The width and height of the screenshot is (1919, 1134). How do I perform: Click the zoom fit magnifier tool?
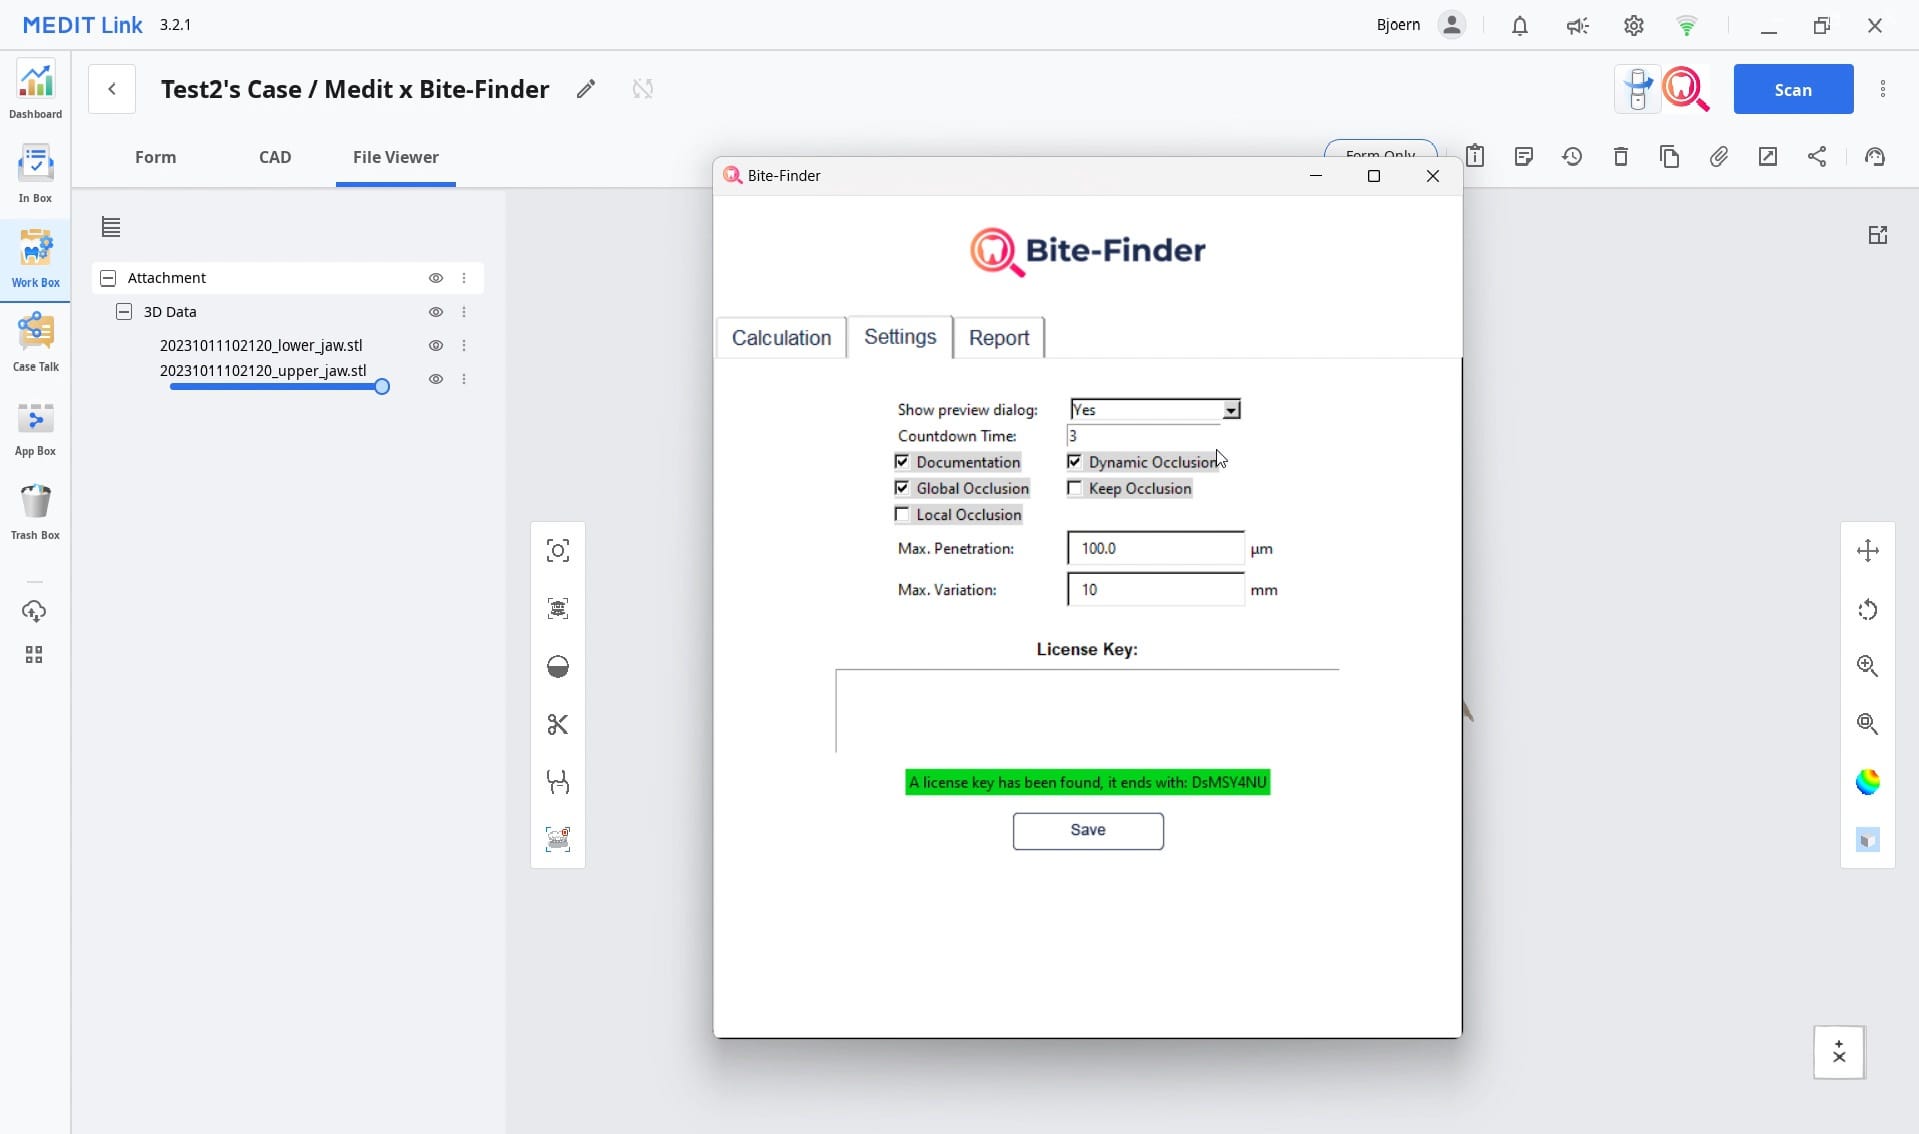pyautogui.click(x=1867, y=724)
